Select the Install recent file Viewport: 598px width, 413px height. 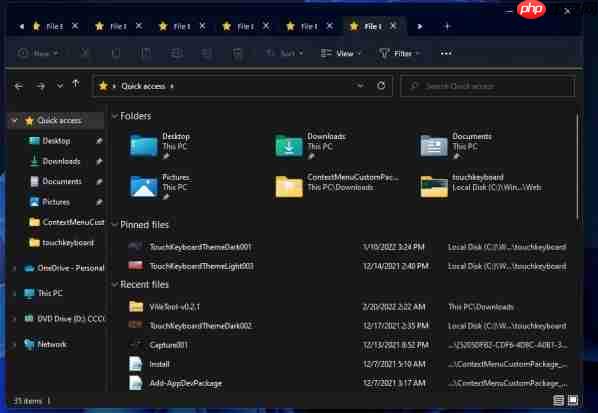pyautogui.click(x=347, y=364)
